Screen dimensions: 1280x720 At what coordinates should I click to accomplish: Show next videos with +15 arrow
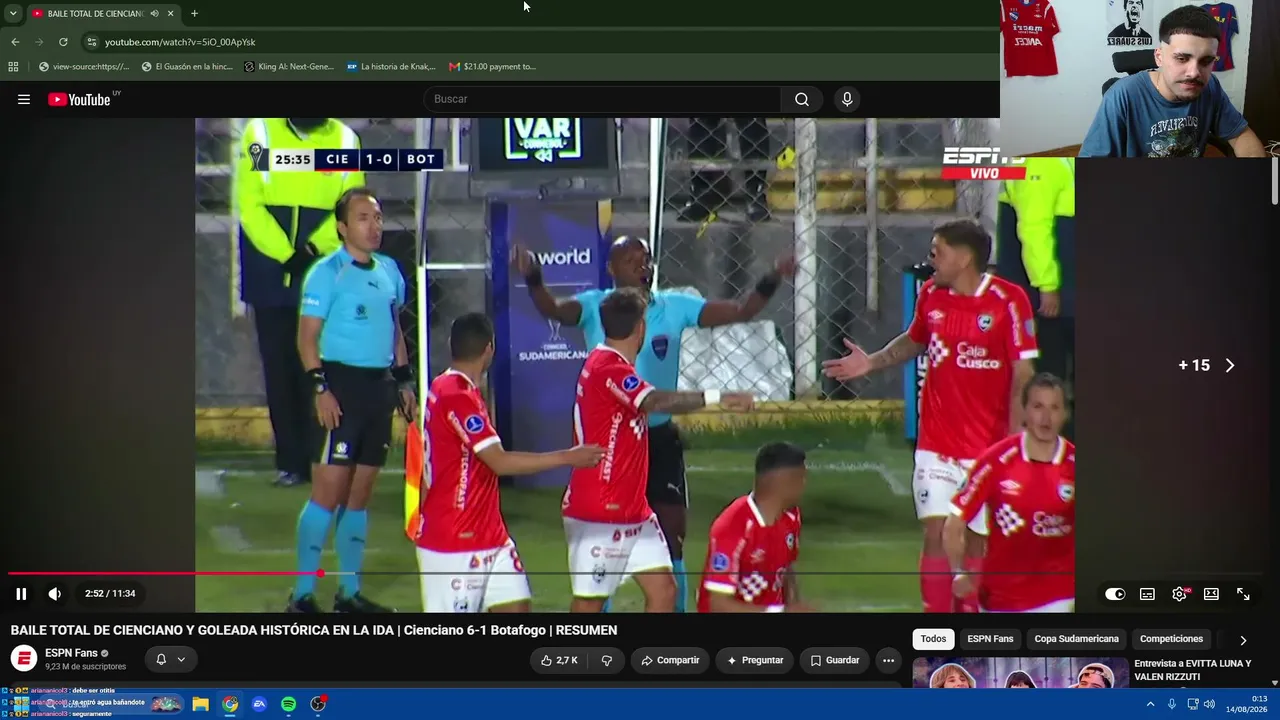pyautogui.click(x=1207, y=366)
